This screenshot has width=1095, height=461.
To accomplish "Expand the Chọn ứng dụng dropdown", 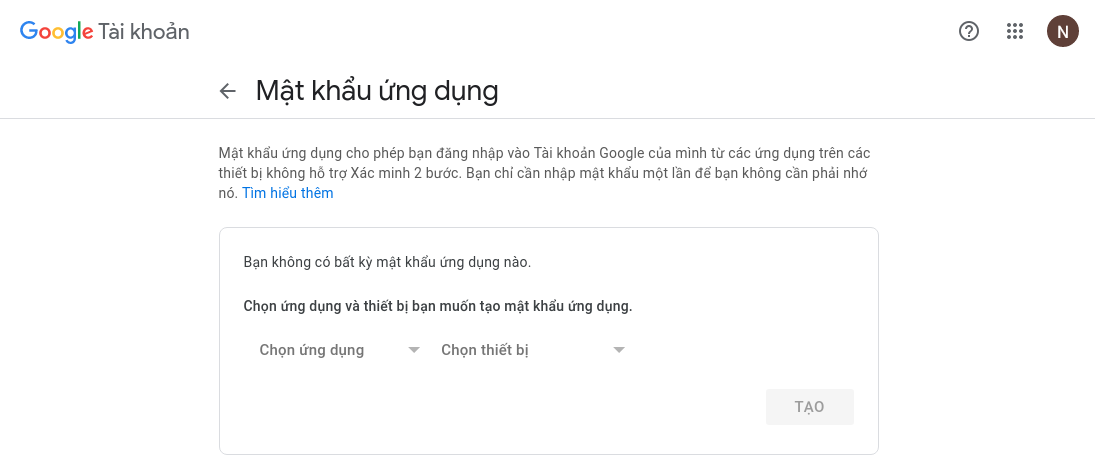I will pos(312,350).
